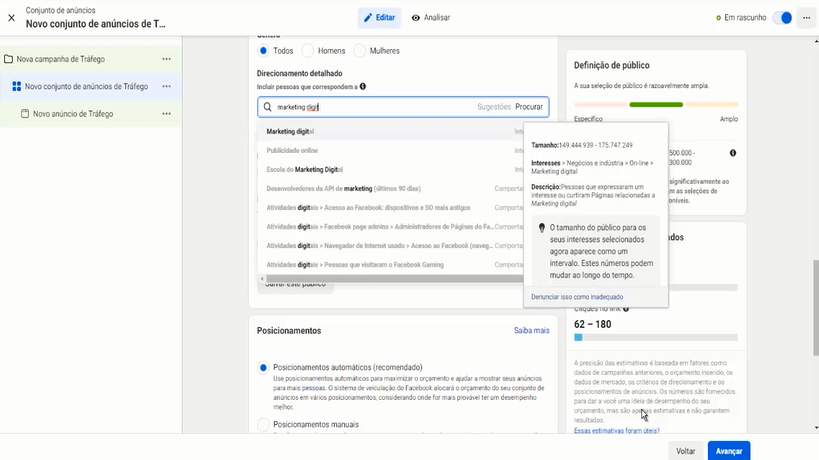Pick Desenvolvedores da API de marketing suggestion
The image size is (819, 460).
(x=391, y=188)
